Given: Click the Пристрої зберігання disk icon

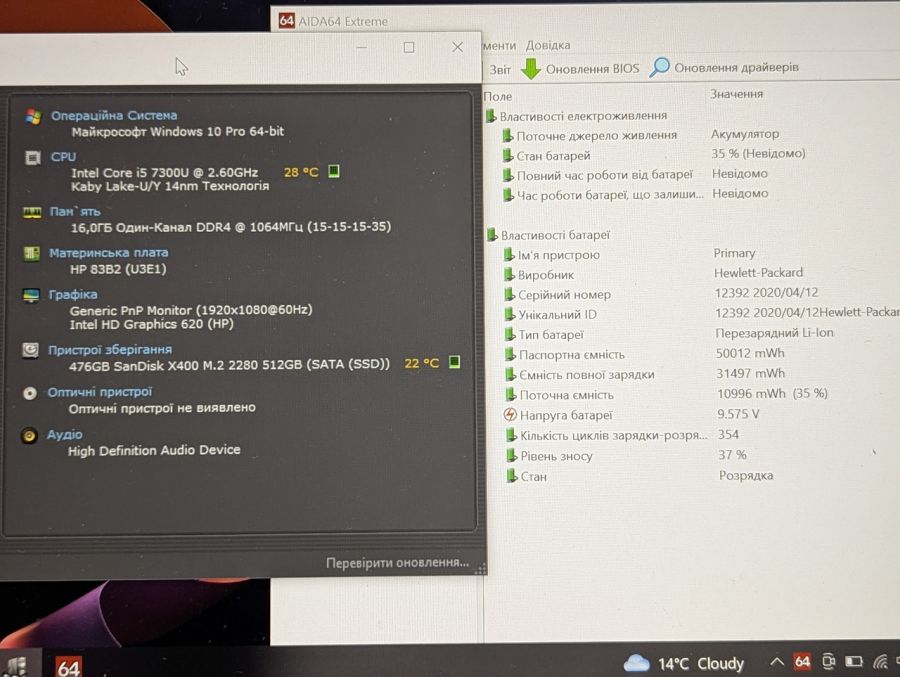Looking at the screenshot, I should point(30,350).
